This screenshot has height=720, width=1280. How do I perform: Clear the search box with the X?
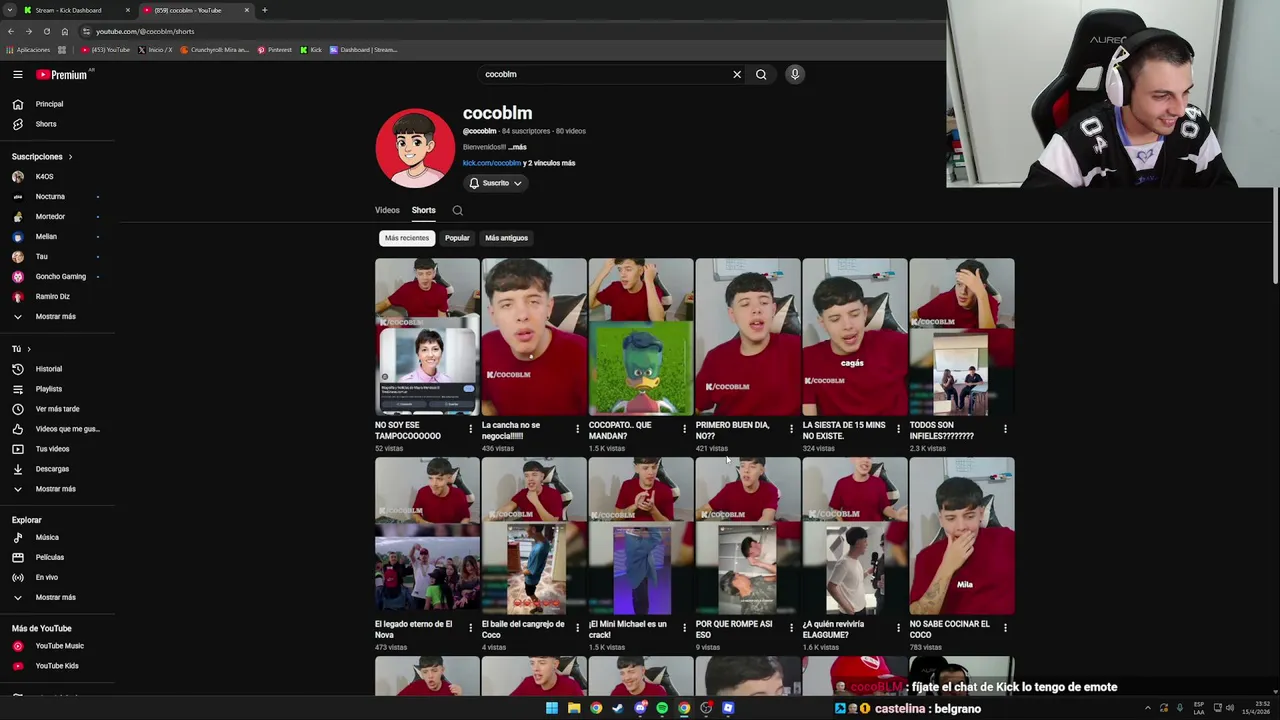(737, 74)
